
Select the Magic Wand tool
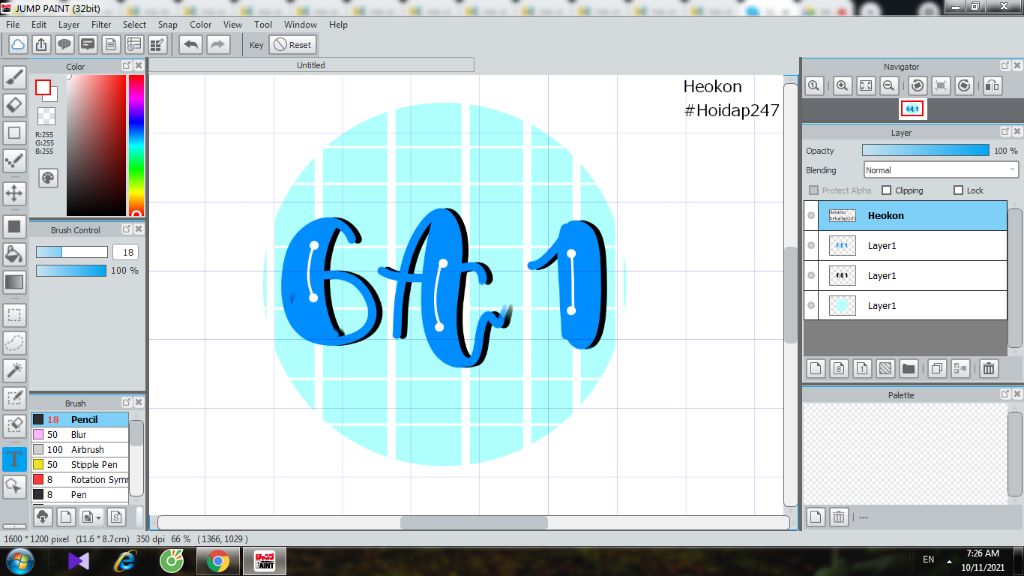(14, 370)
